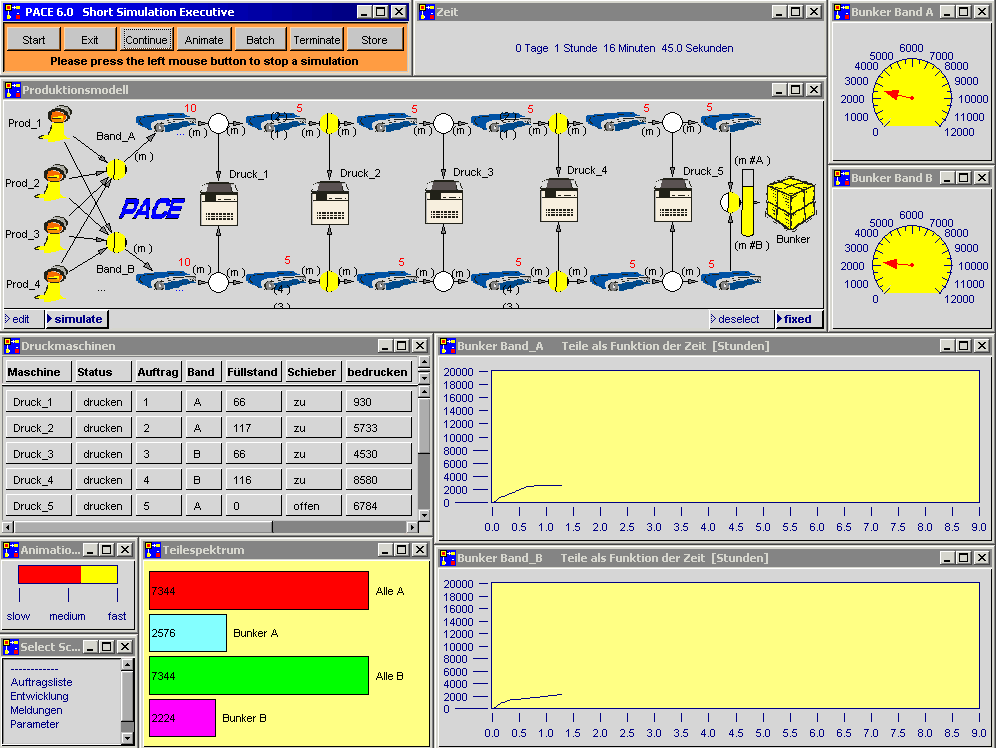Click the red Alle A bar
This screenshot has width=996, height=748.
[259, 591]
